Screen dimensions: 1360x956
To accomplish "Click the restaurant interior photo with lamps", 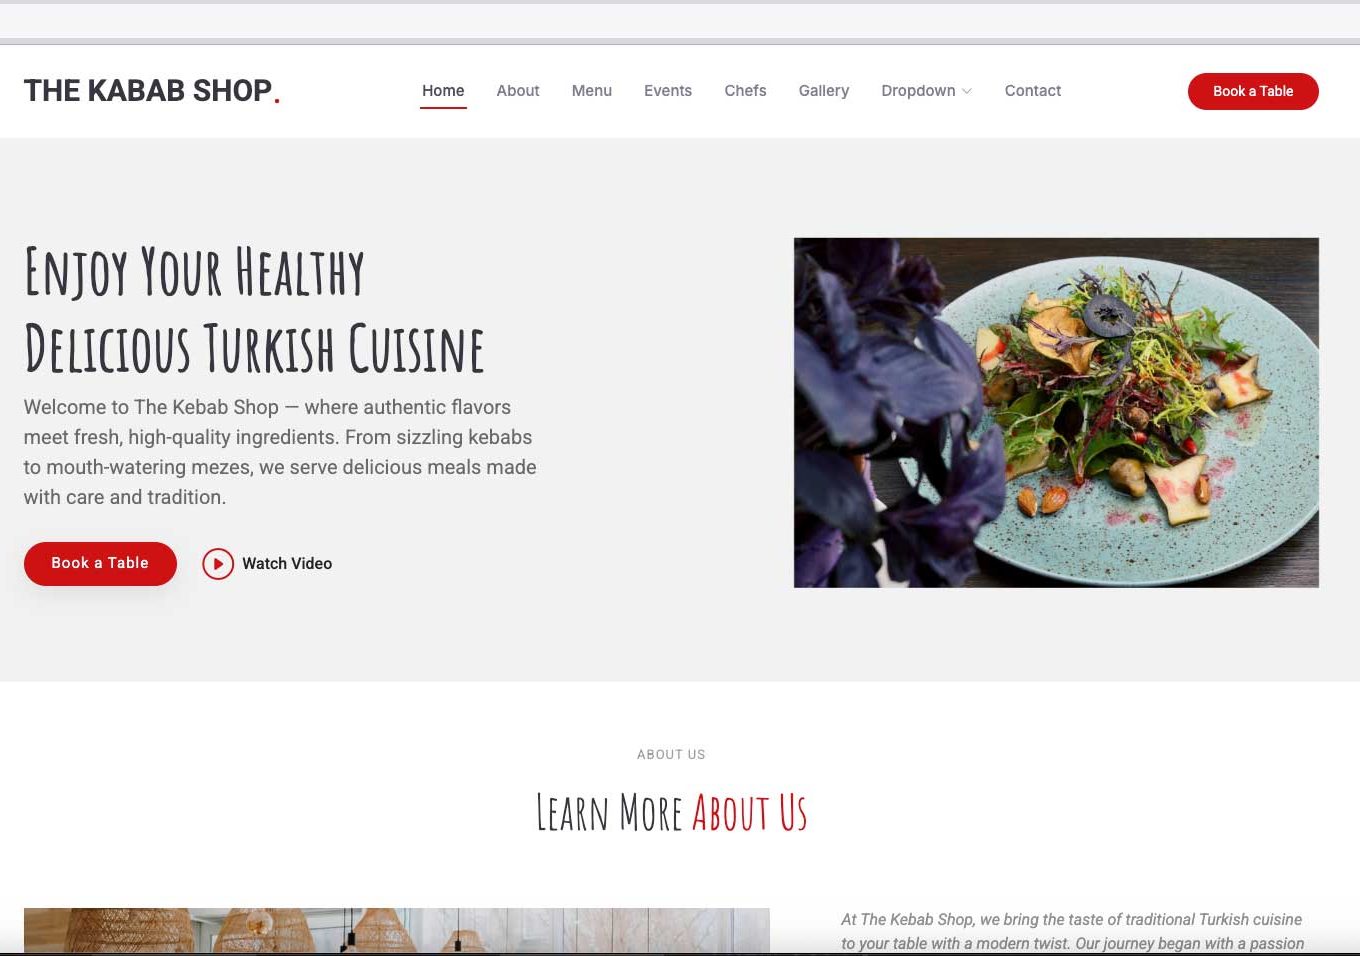I will (397, 930).
